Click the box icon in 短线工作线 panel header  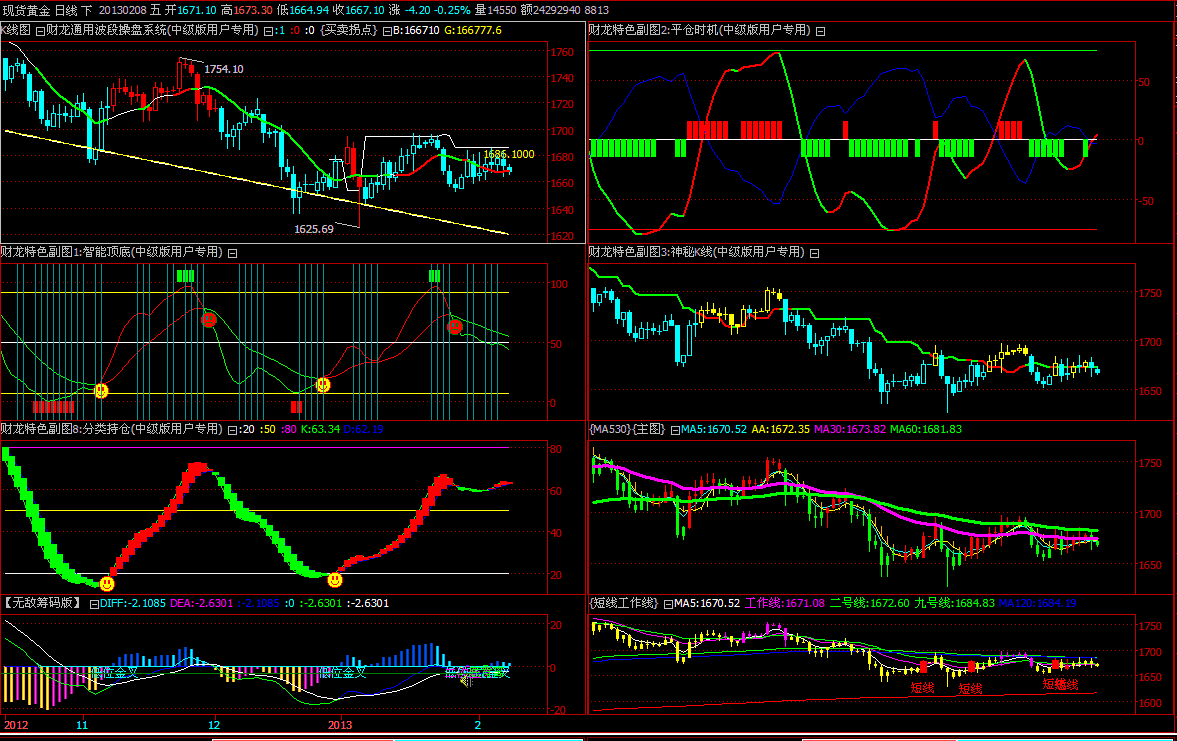667,604
